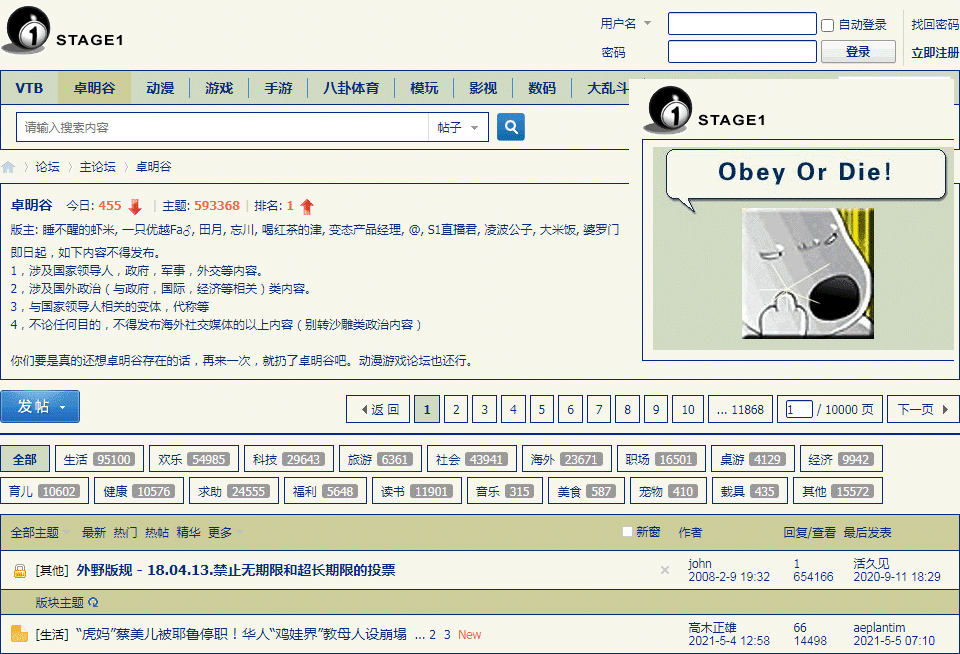960x654 pixels.
Task: Dismiss pinned thread with gray X icon
Action: click(x=665, y=570)
